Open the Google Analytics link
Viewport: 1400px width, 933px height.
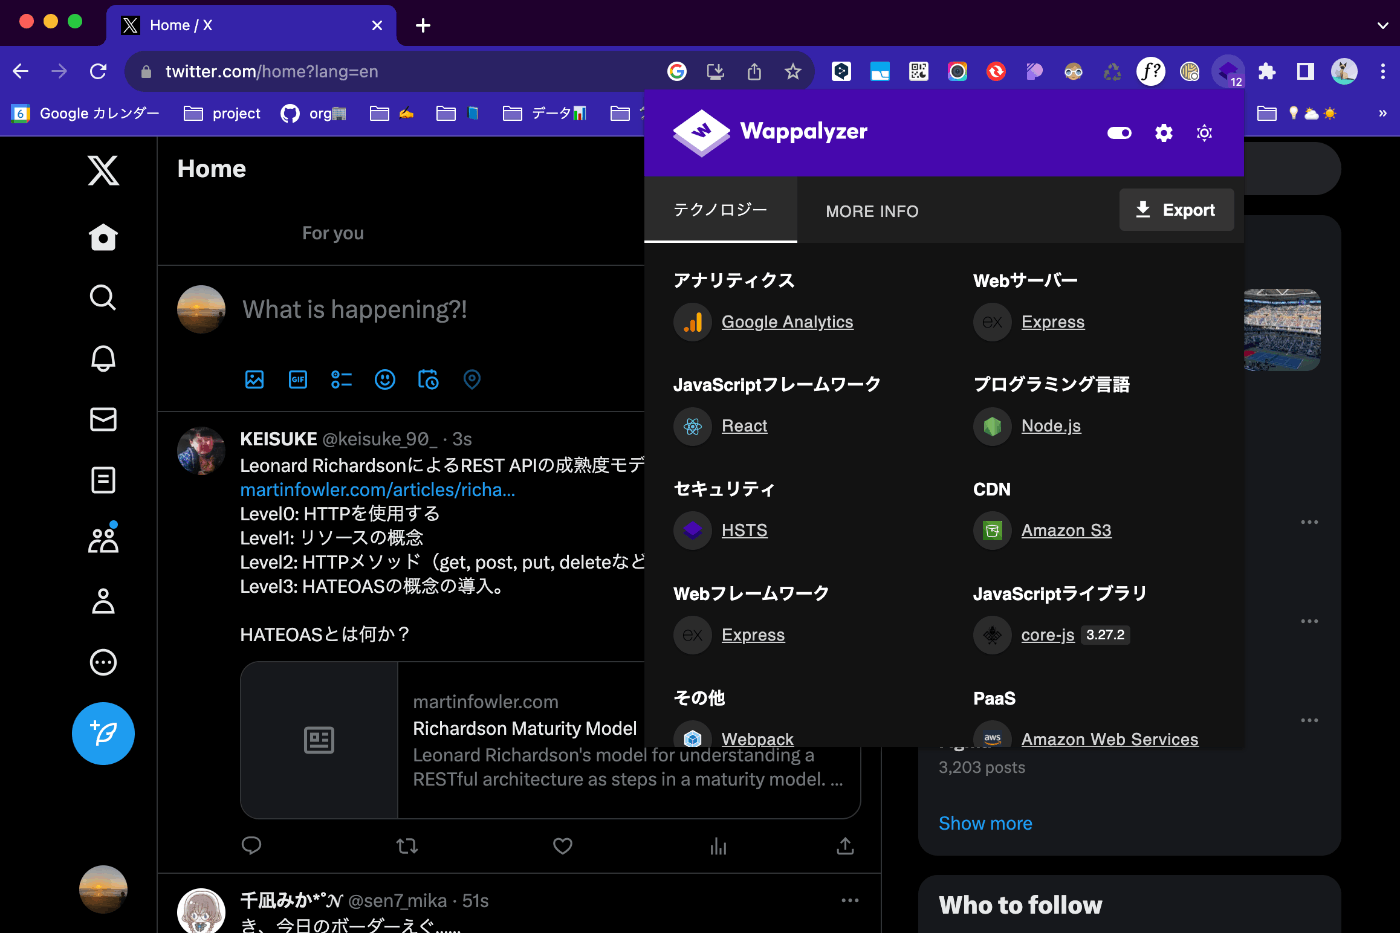[x=787, y=322]
